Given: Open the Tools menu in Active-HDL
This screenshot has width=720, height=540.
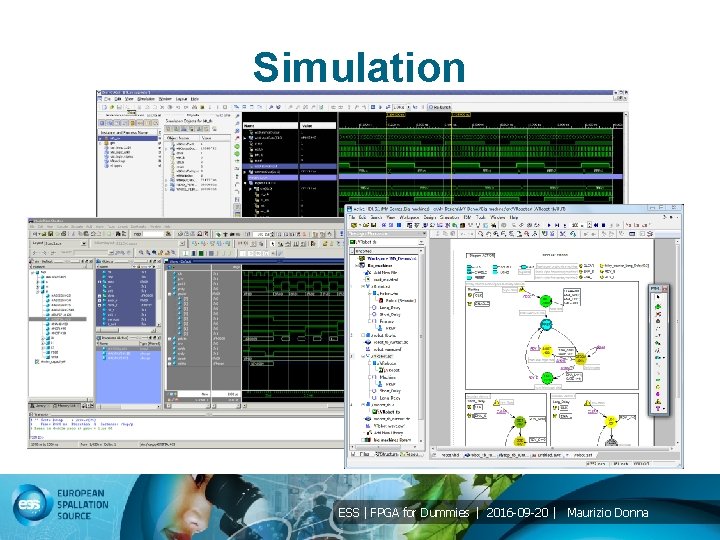Looking at the screenshot, I should 480,217.
